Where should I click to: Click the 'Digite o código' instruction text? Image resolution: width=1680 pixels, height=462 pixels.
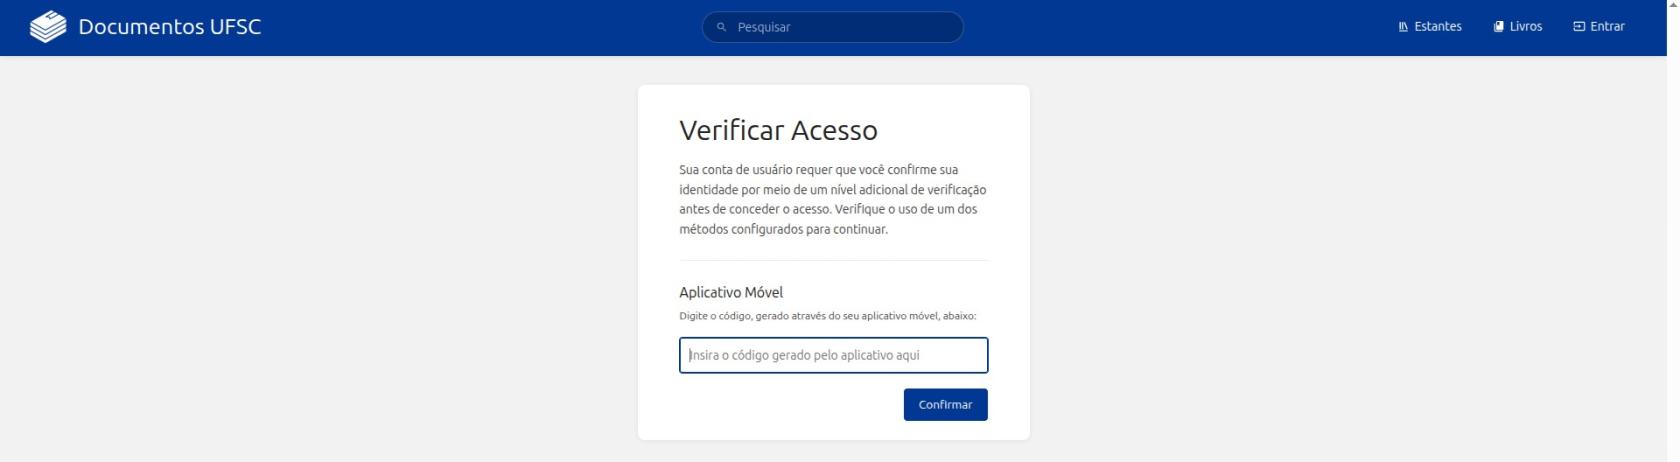click(x=827, y=316)
